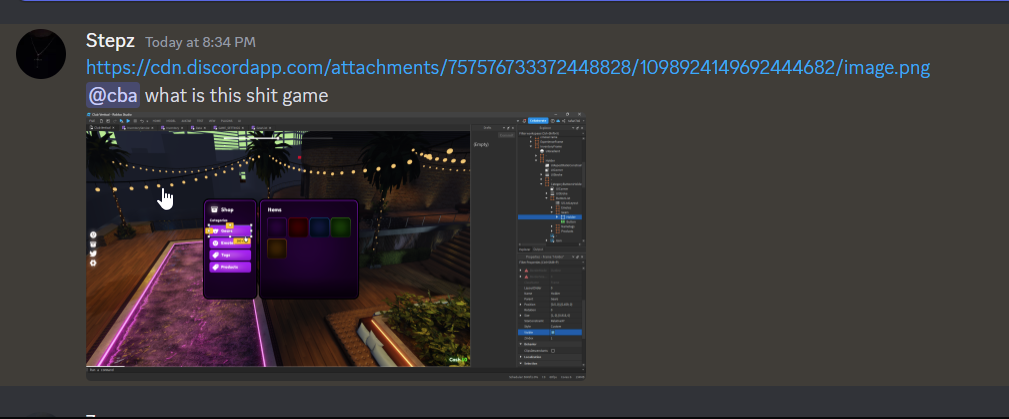Toggle the ClipsDescendants checkbox
Viewport: 1009px width, 419px height.
point(553,351)
